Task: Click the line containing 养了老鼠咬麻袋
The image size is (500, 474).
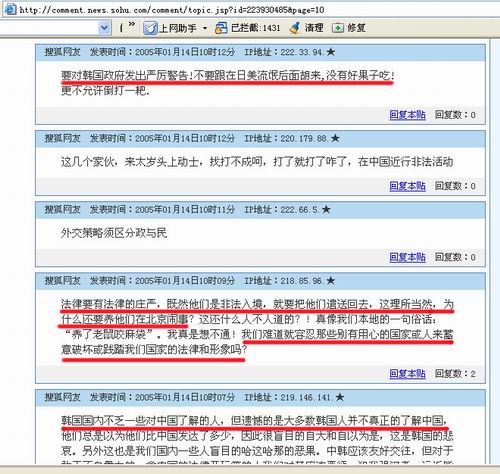Action: tap(257, 334)
